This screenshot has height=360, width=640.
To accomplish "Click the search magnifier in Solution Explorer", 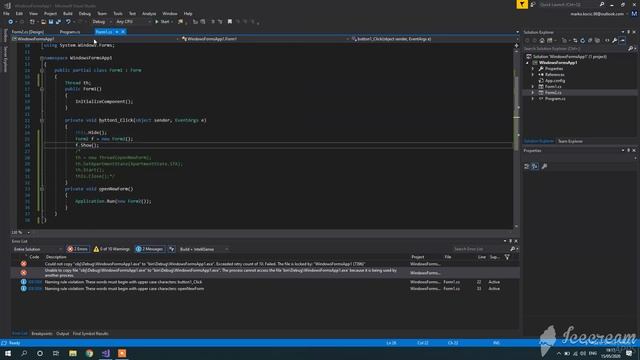I will (631, 49).
